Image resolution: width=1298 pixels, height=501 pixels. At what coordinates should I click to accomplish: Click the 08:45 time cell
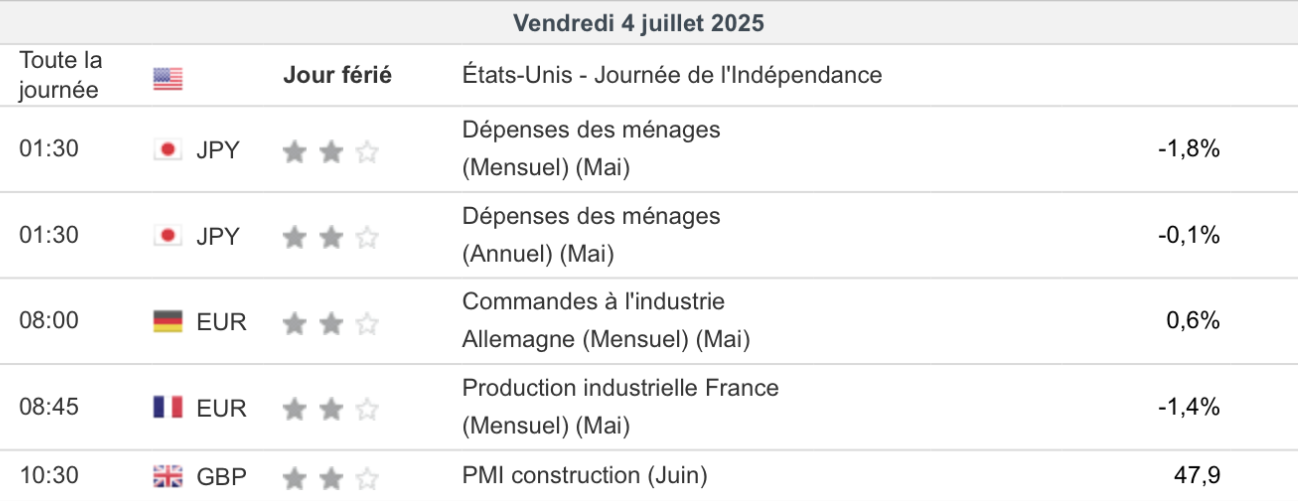click(x=49, y=407)
